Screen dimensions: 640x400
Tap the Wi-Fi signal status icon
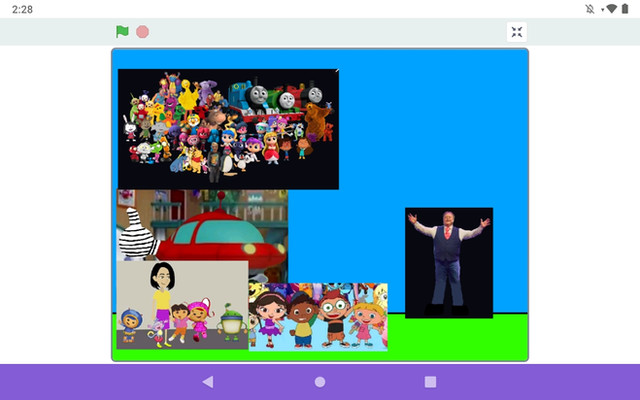click(611, 9)
